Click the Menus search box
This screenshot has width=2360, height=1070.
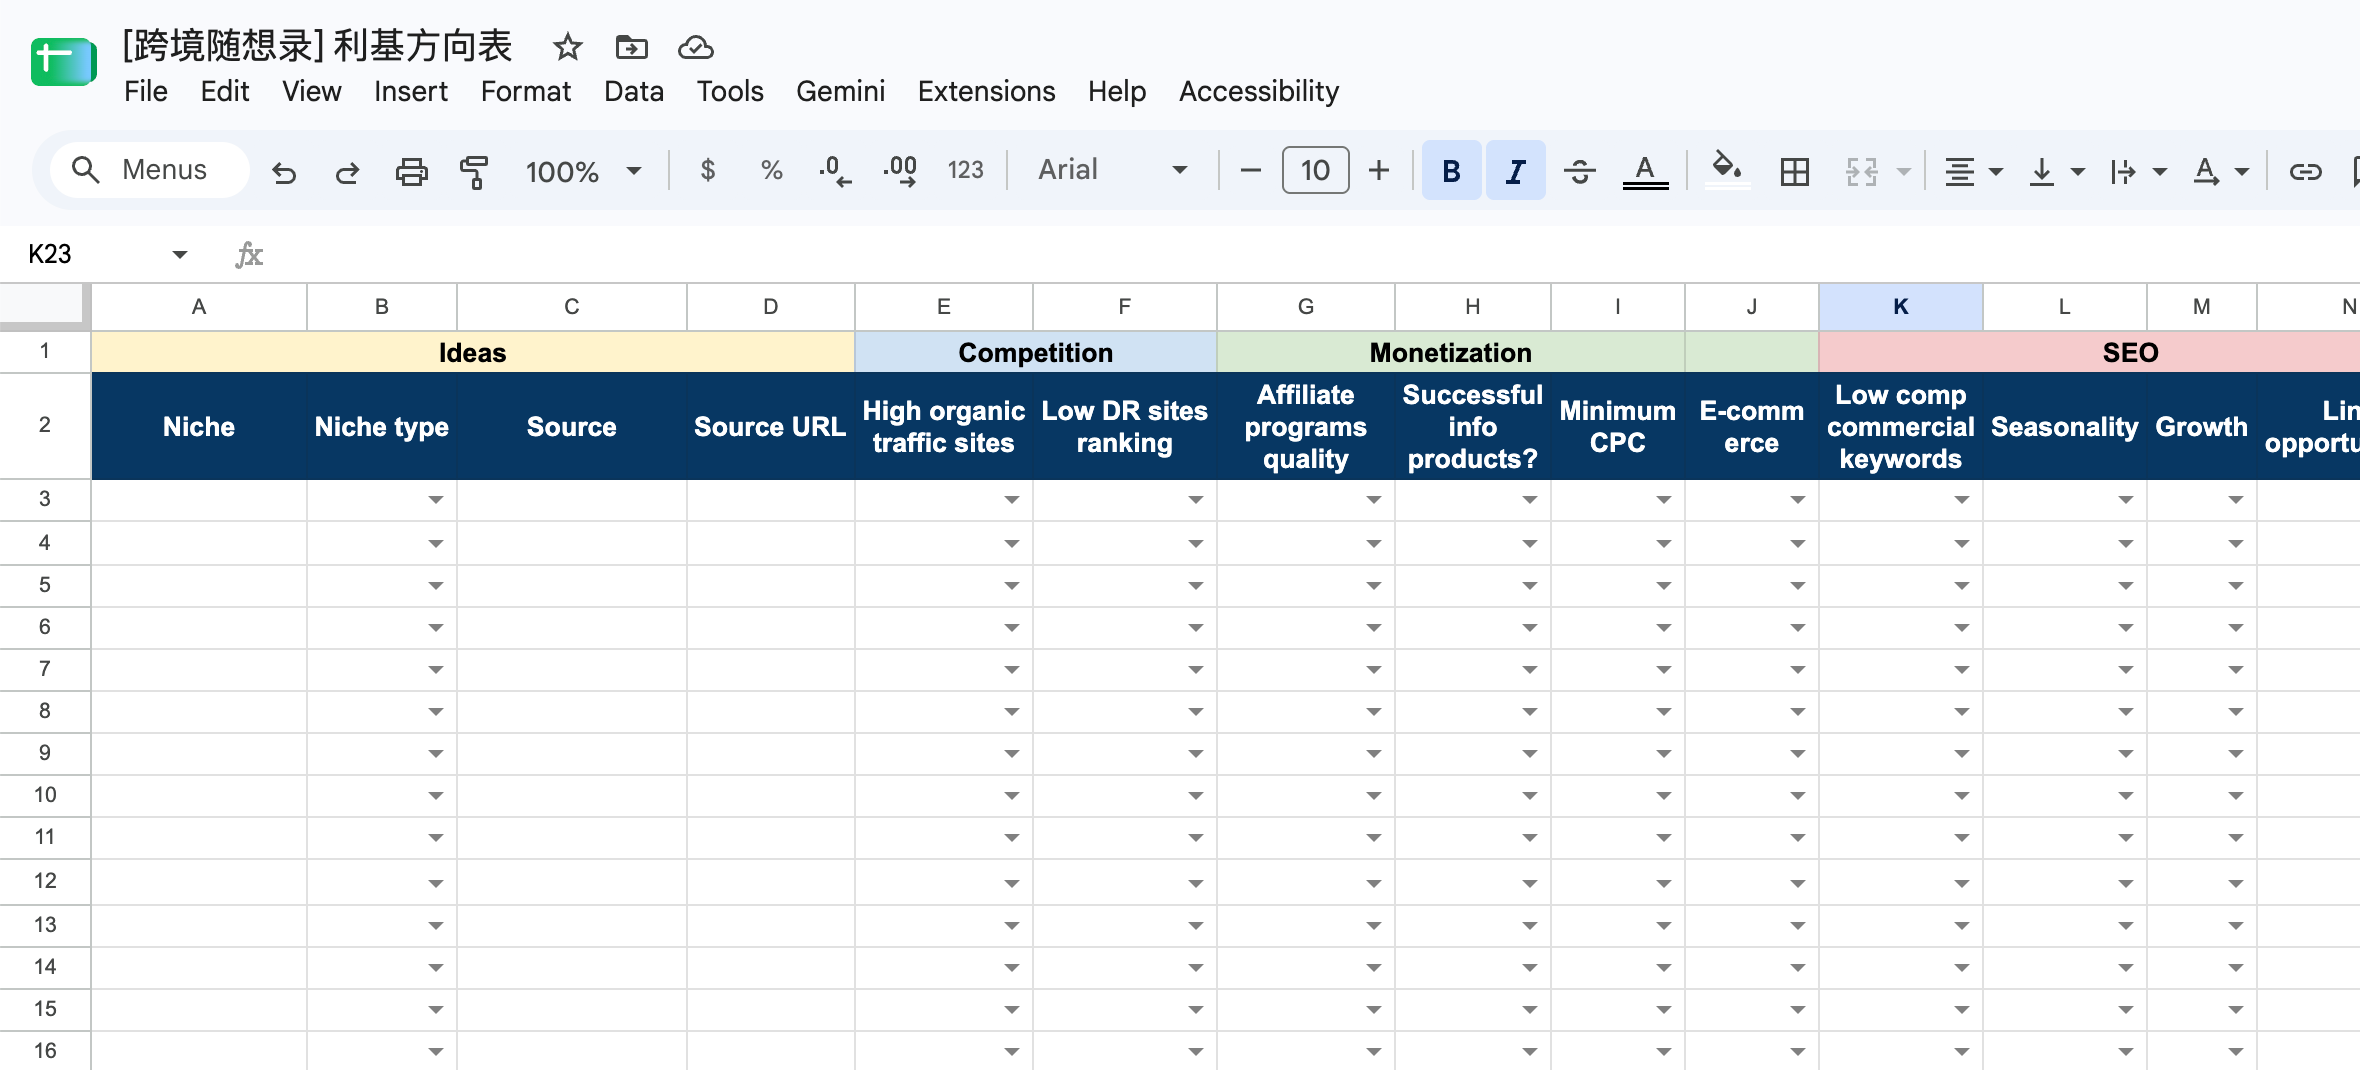[150, 170]
